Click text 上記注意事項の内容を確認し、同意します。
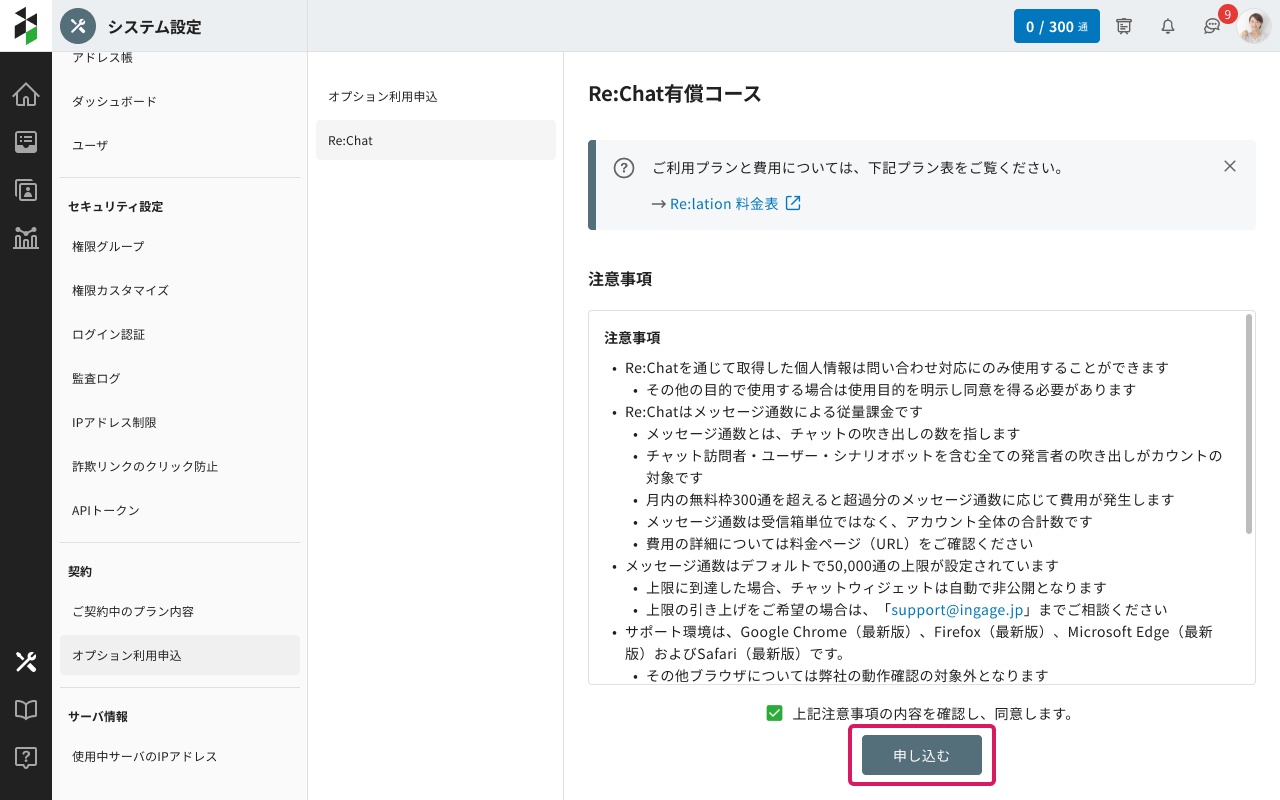1280x800 pixels. click(x=932, y=714)
